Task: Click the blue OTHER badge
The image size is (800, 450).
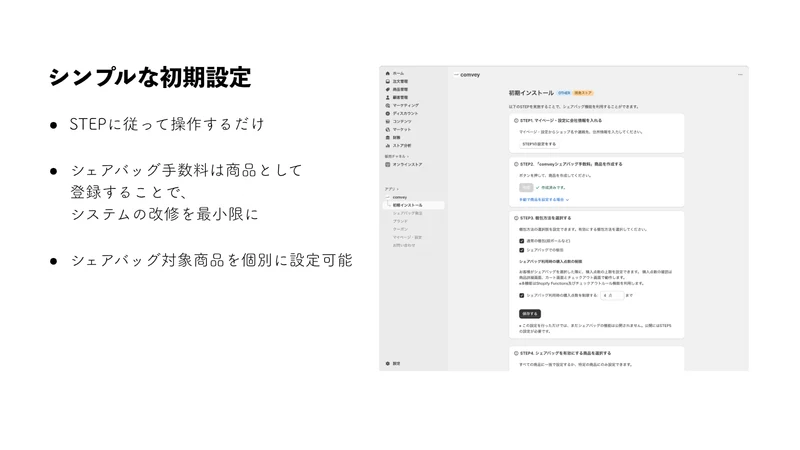Action: (564, 93)
